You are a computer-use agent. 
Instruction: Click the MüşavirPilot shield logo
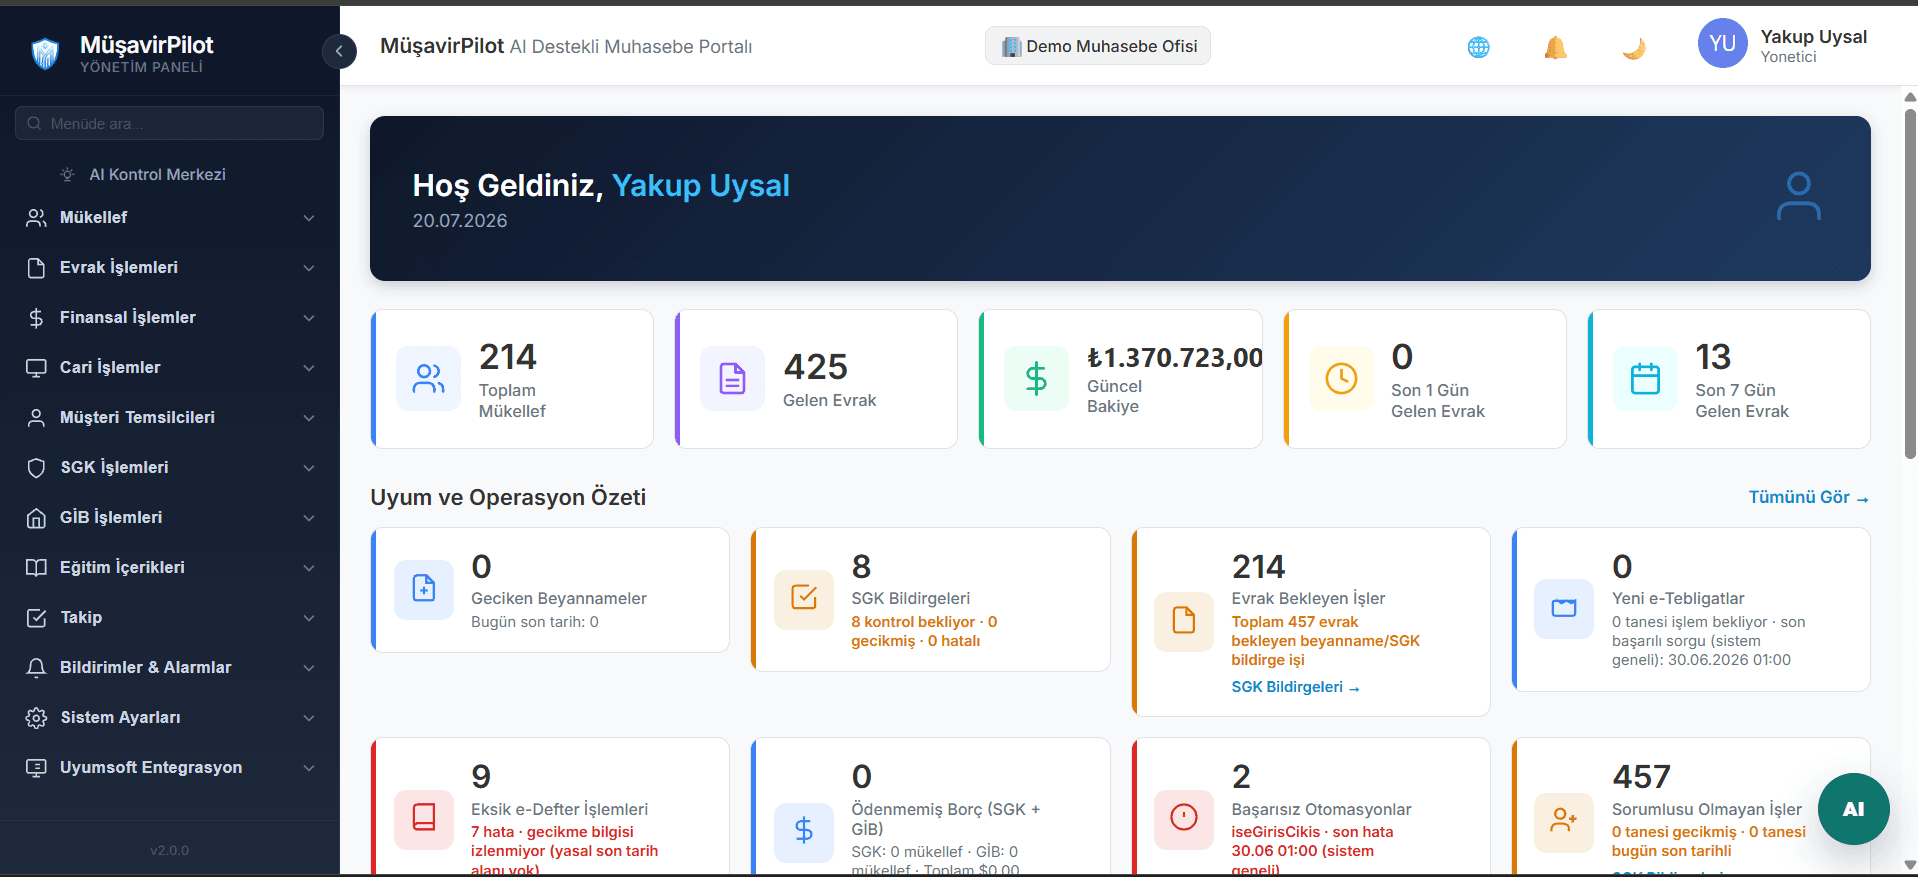coord(45,53)
